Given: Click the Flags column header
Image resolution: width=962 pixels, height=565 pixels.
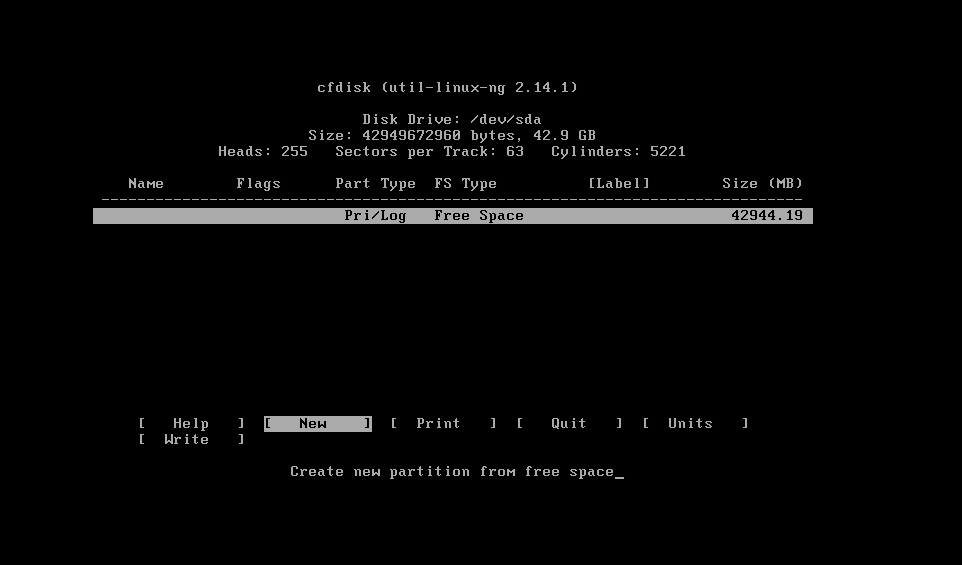Looking at the screenshot, I should tap(258, 183).
